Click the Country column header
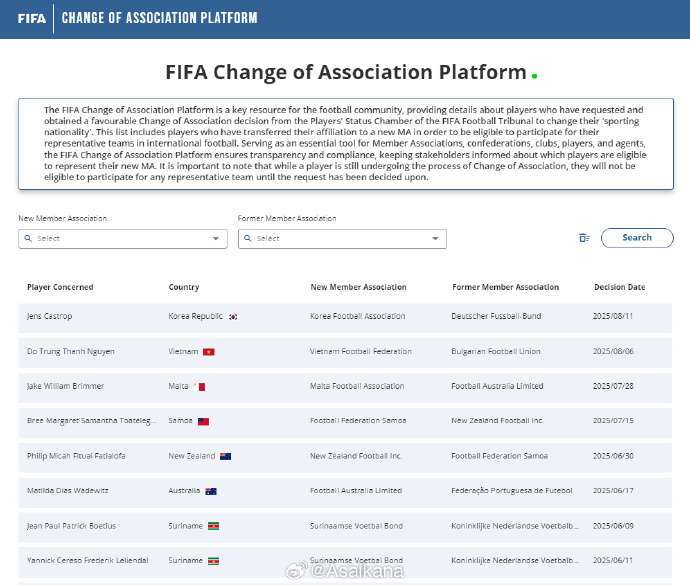This screenshot has width=690, height=585. (x=184, y=287)
